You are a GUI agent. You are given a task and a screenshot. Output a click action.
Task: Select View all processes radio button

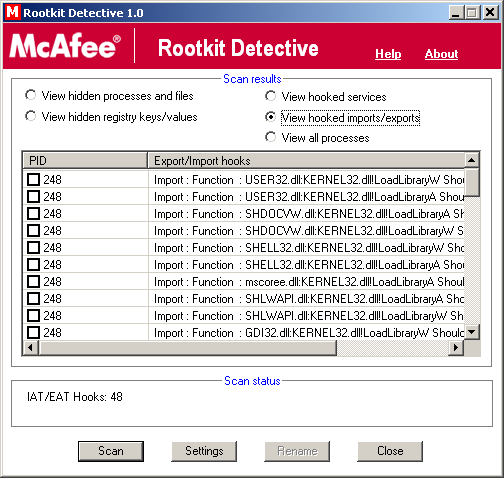click(270, 137)
